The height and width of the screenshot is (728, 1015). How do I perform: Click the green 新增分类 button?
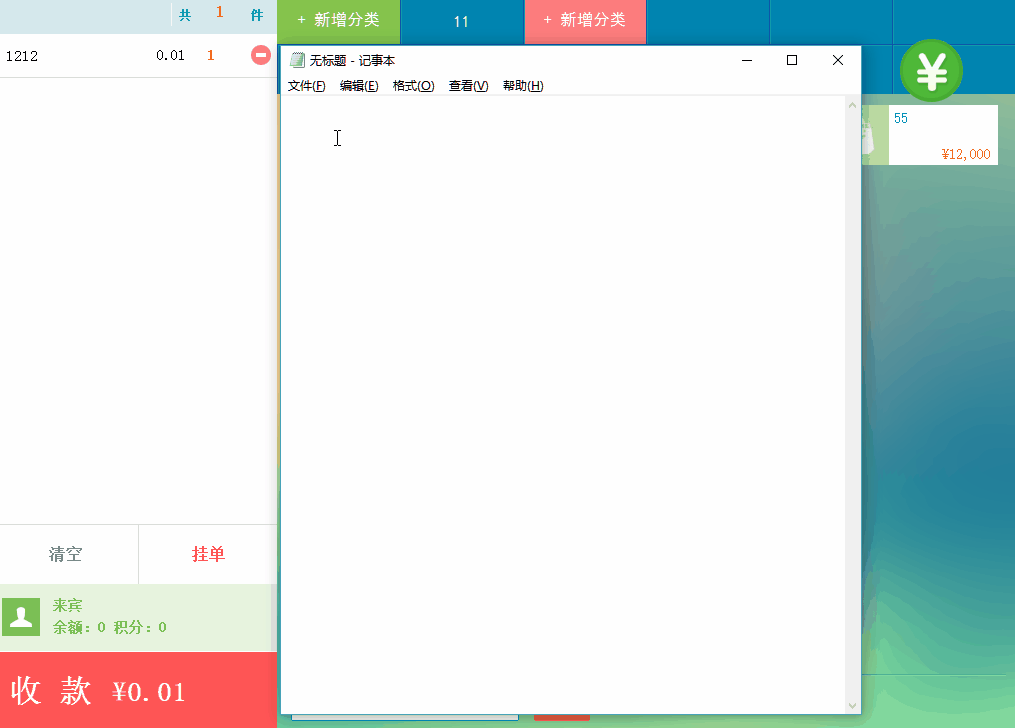click(x=339, y=21)
